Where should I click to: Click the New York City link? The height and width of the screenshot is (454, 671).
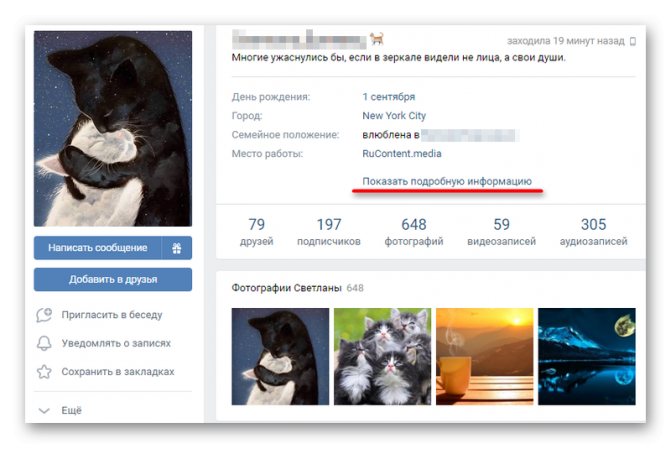coord(394,116)
